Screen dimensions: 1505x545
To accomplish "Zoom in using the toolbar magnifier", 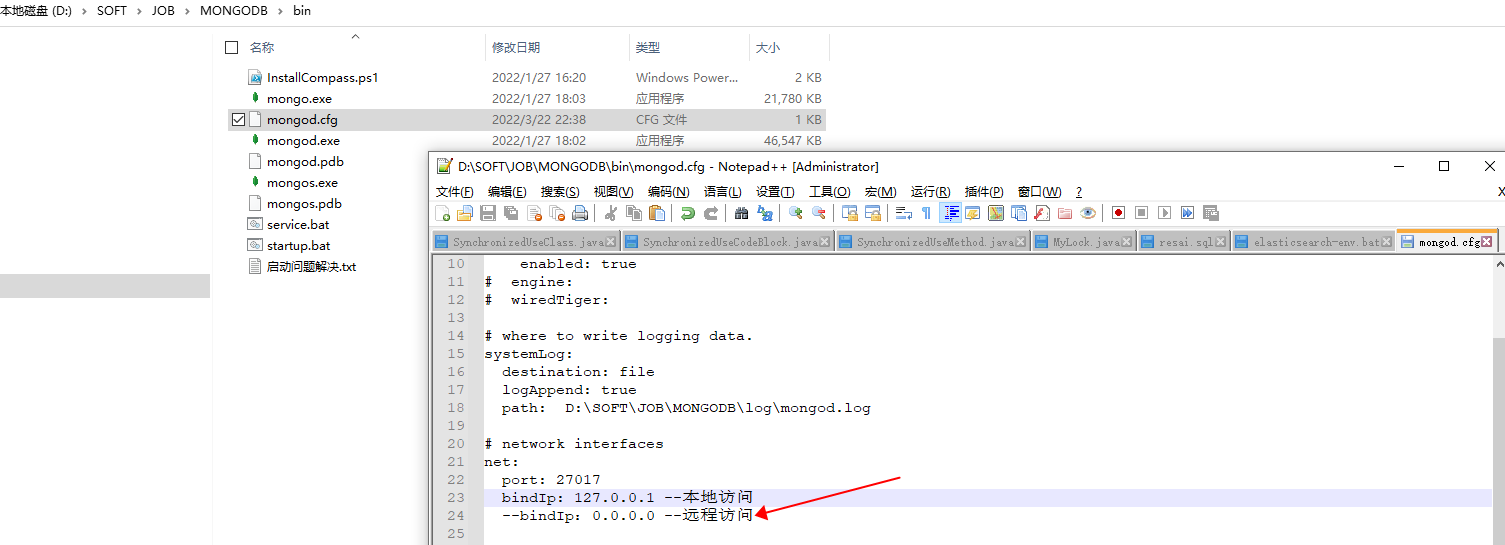I will click(x=796, y=213).
